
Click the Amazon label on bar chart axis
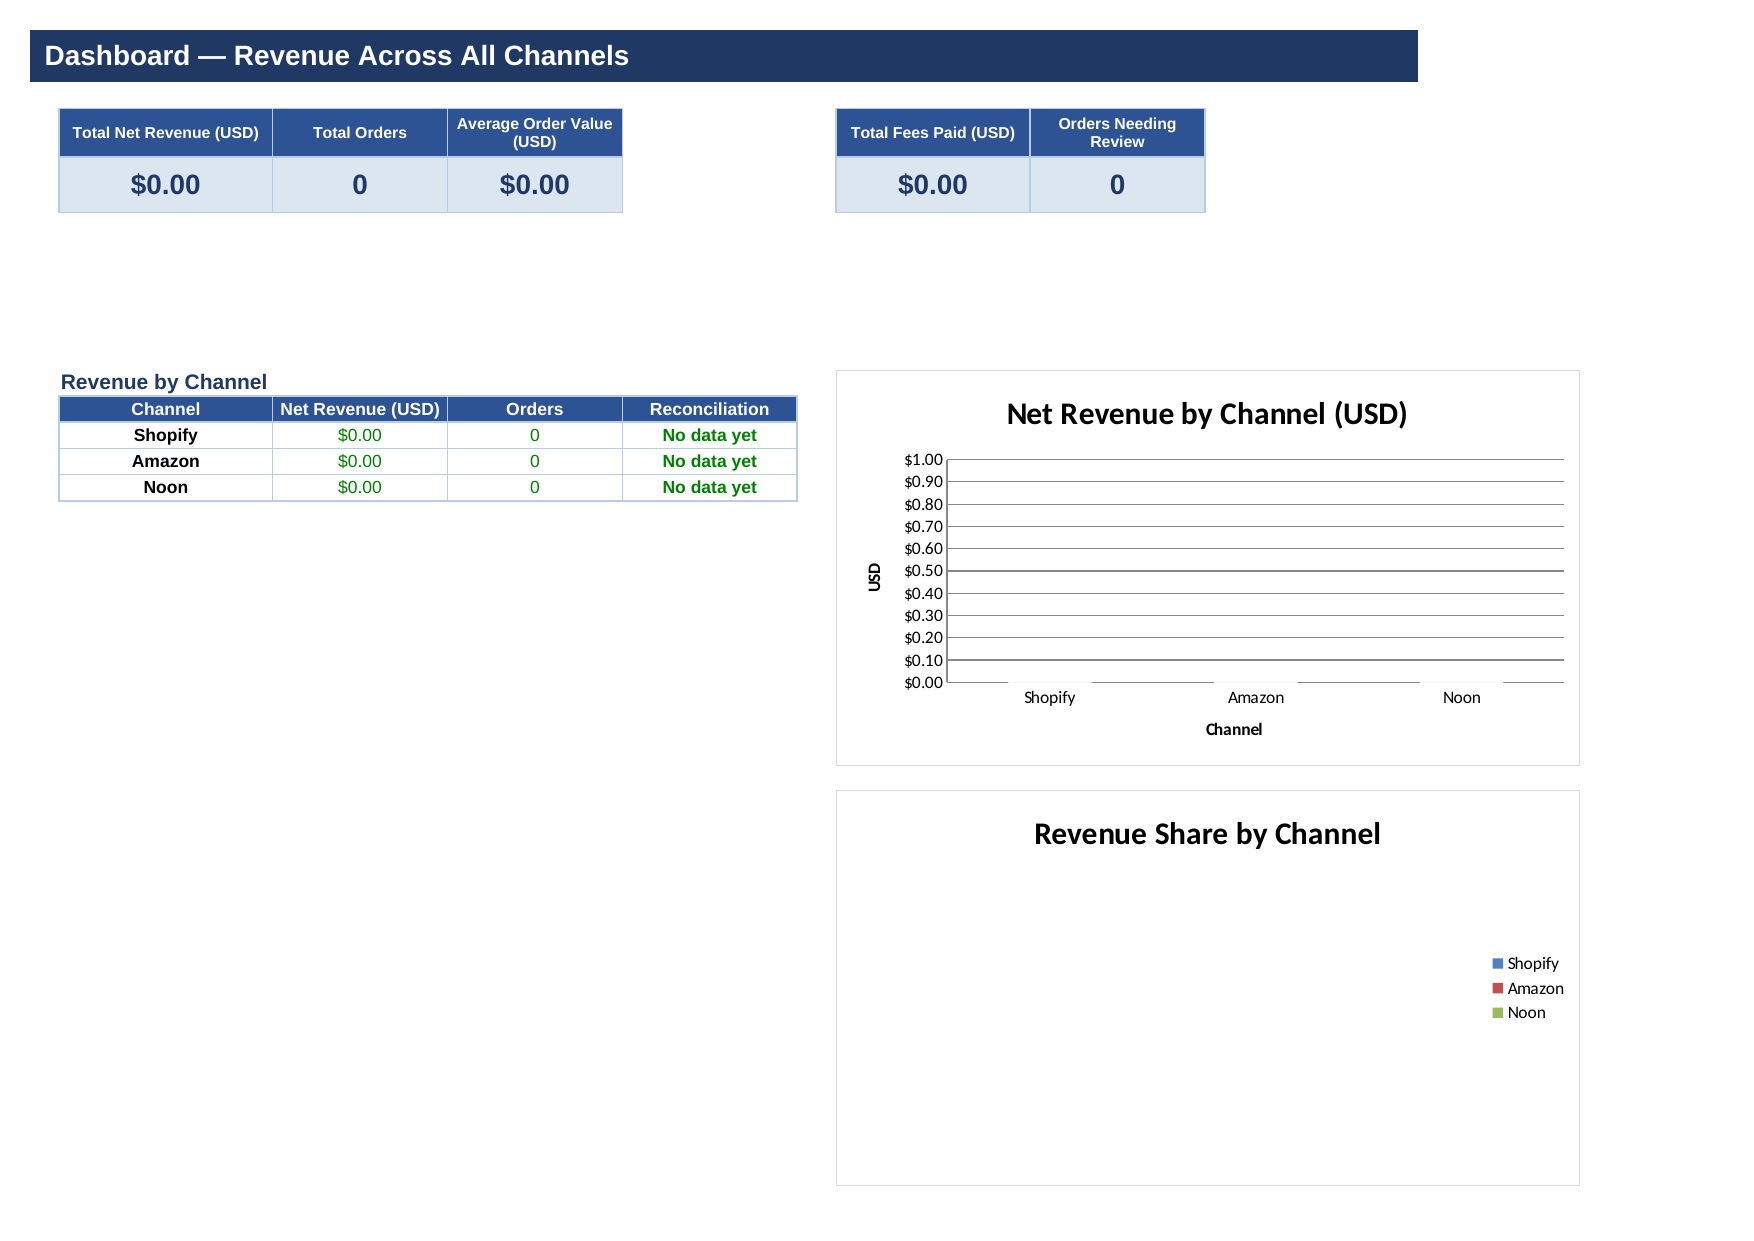click(x=1256, y=698)
